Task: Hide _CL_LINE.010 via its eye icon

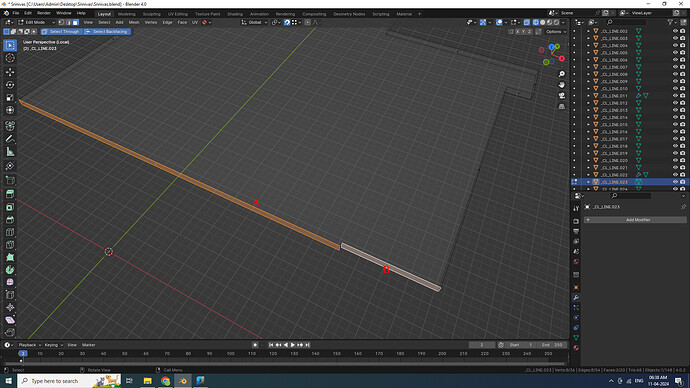Action: pyautogui.click(x=675, y=88)
